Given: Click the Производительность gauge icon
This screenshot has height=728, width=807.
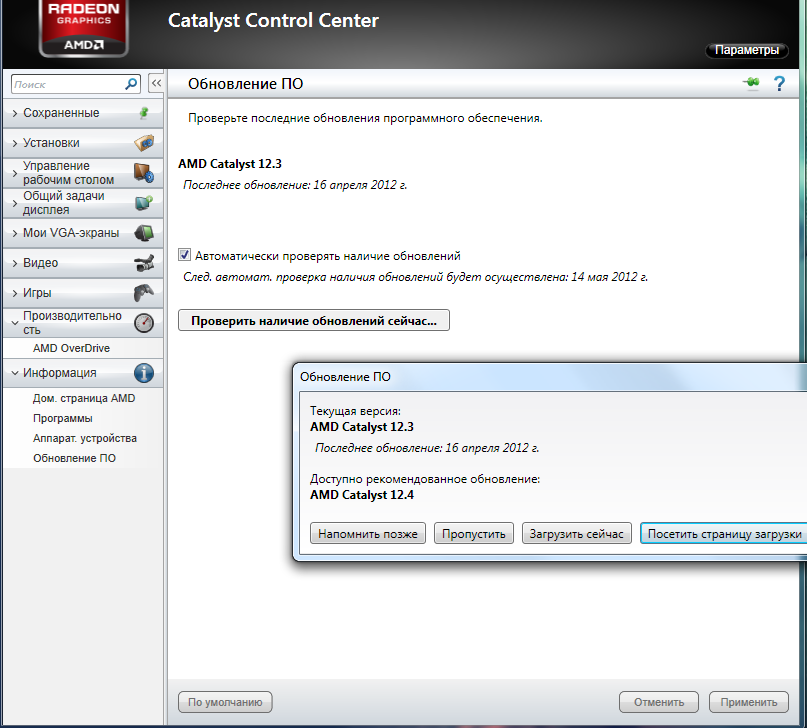Looking at the screenshot, I should pyautogui.click(x=144, y=323).
